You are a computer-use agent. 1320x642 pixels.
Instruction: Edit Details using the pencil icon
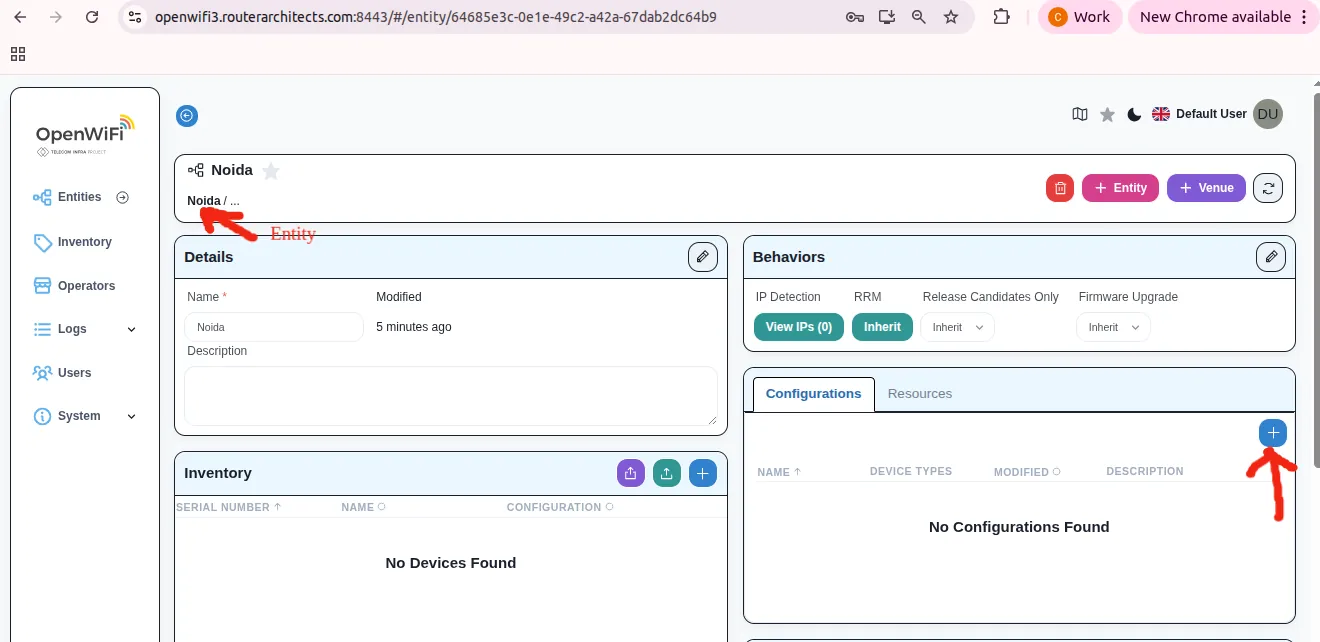(x=702, y=256)
